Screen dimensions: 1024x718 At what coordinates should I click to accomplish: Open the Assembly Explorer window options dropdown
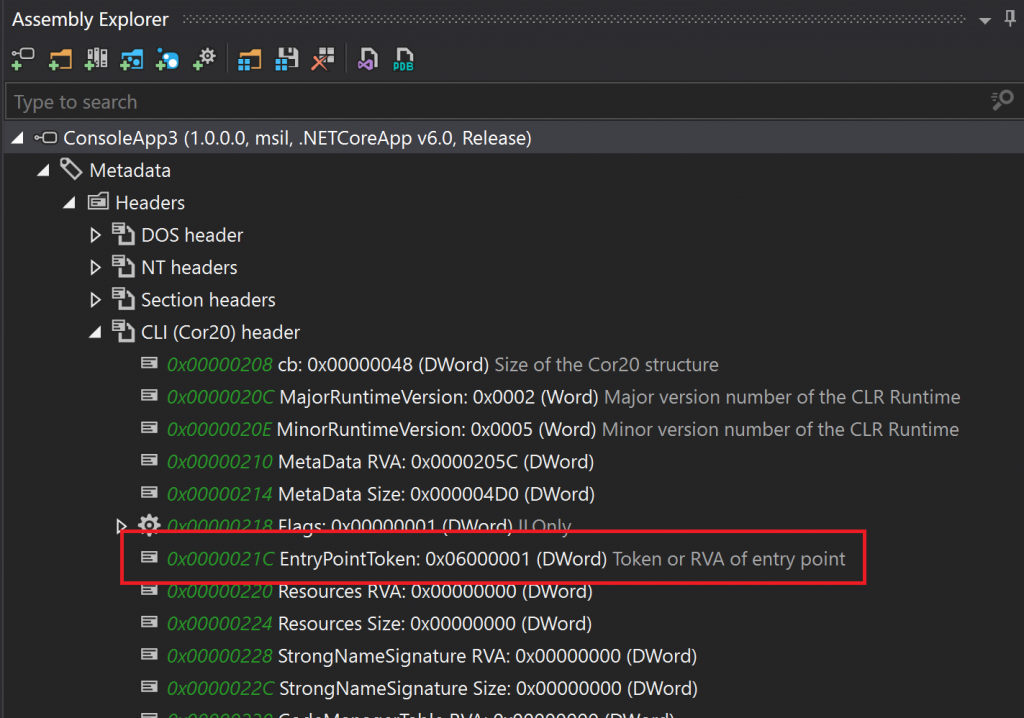pos(985,20)
